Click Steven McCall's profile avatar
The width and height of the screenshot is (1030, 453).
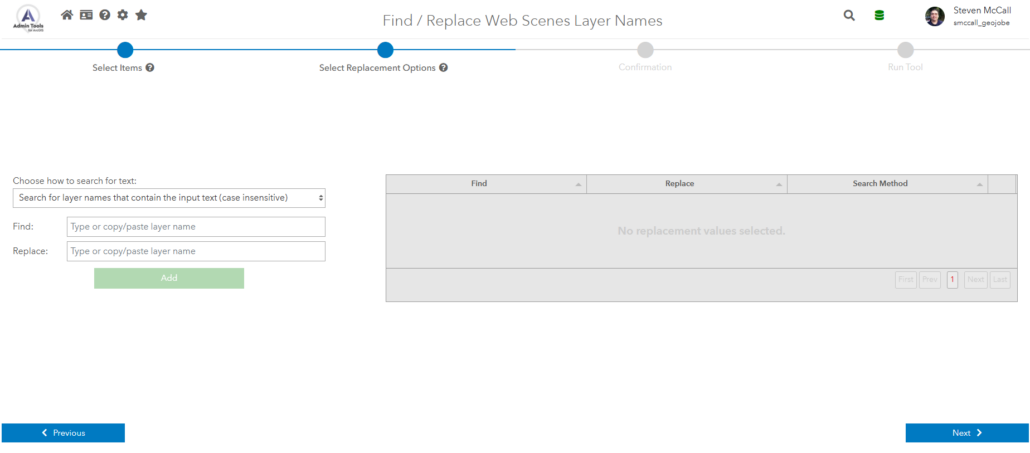(x=934, y=16)
